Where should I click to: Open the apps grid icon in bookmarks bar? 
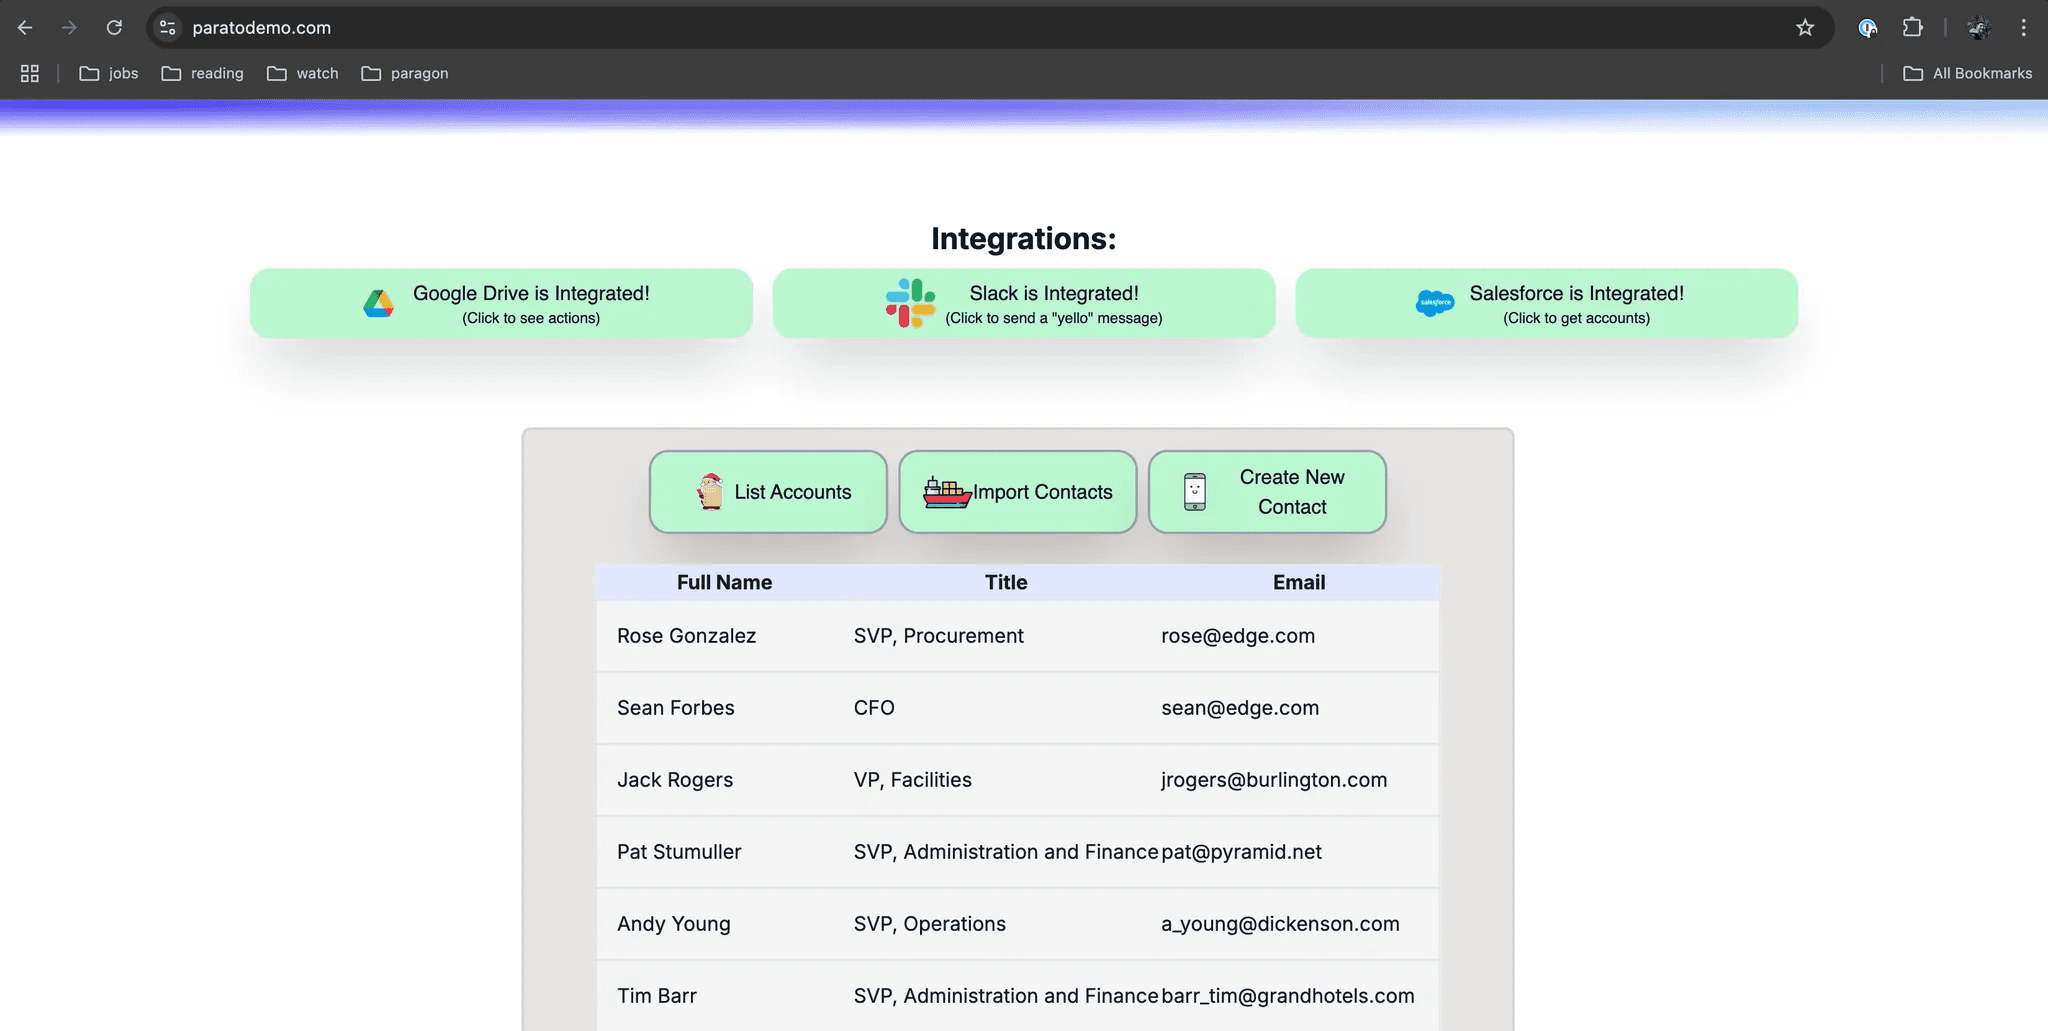(x=30, y=73)
